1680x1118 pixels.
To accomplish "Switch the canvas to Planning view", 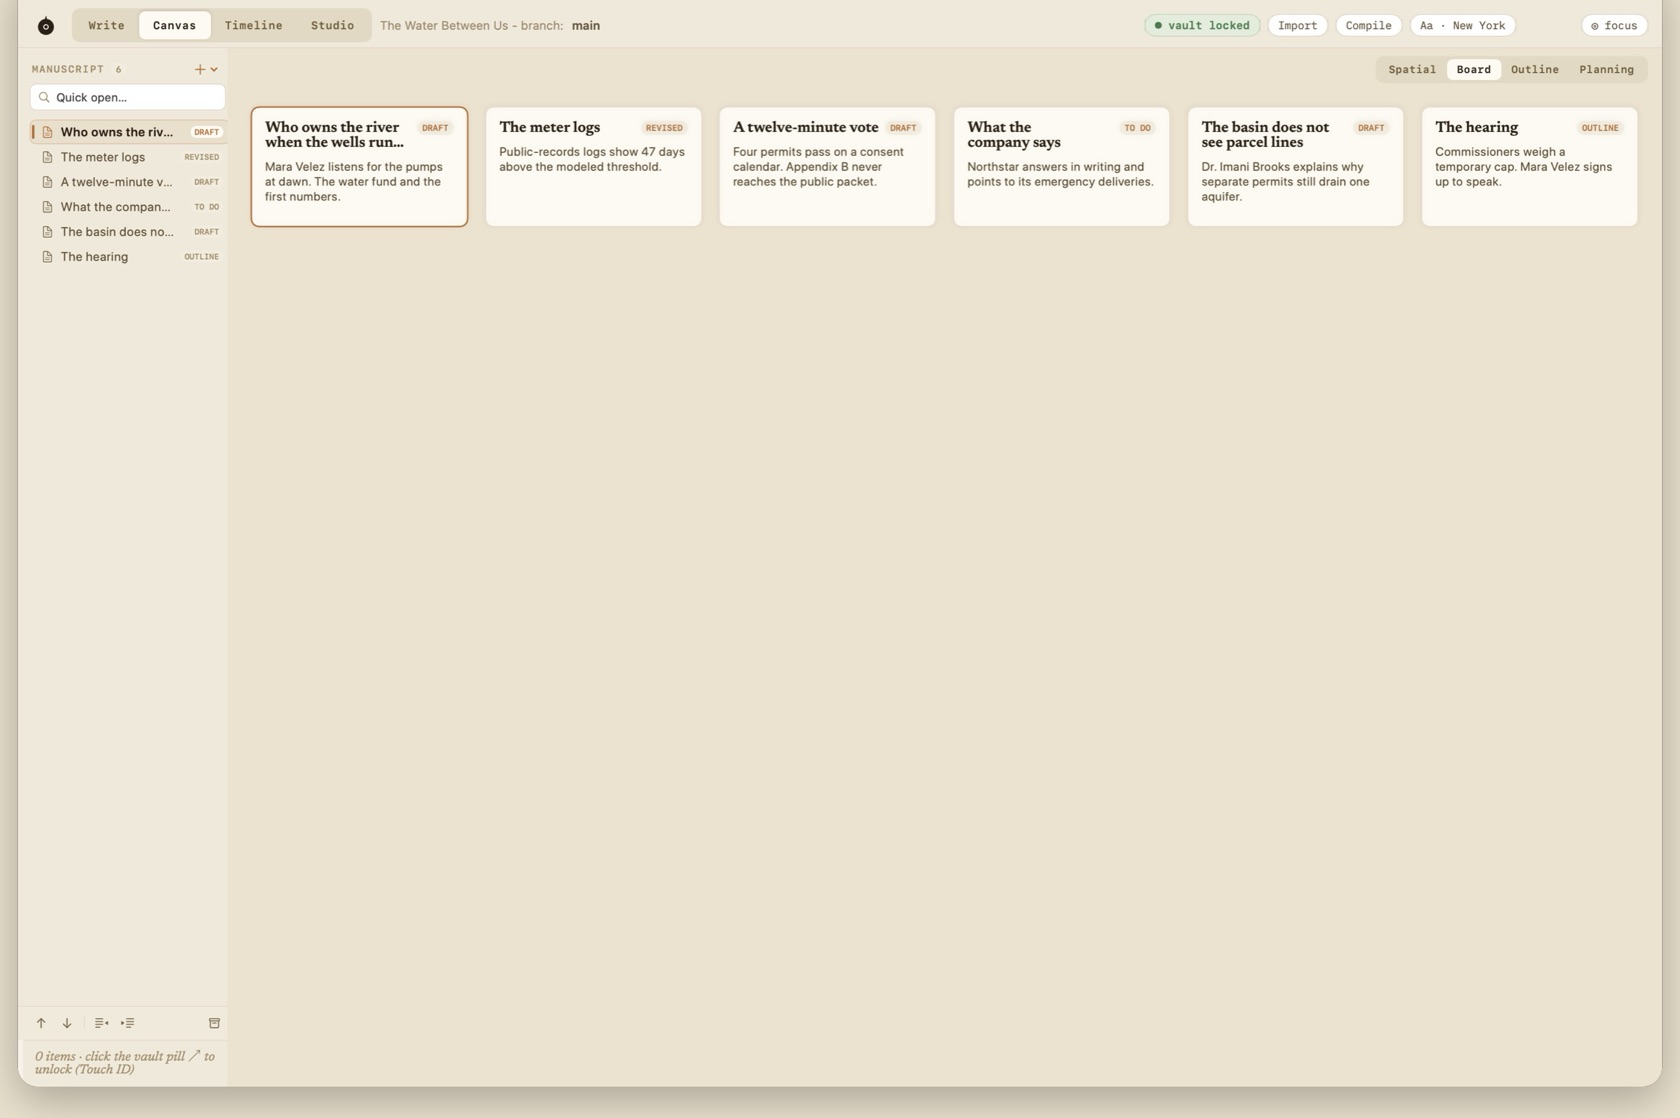I will pos(1606,70).
